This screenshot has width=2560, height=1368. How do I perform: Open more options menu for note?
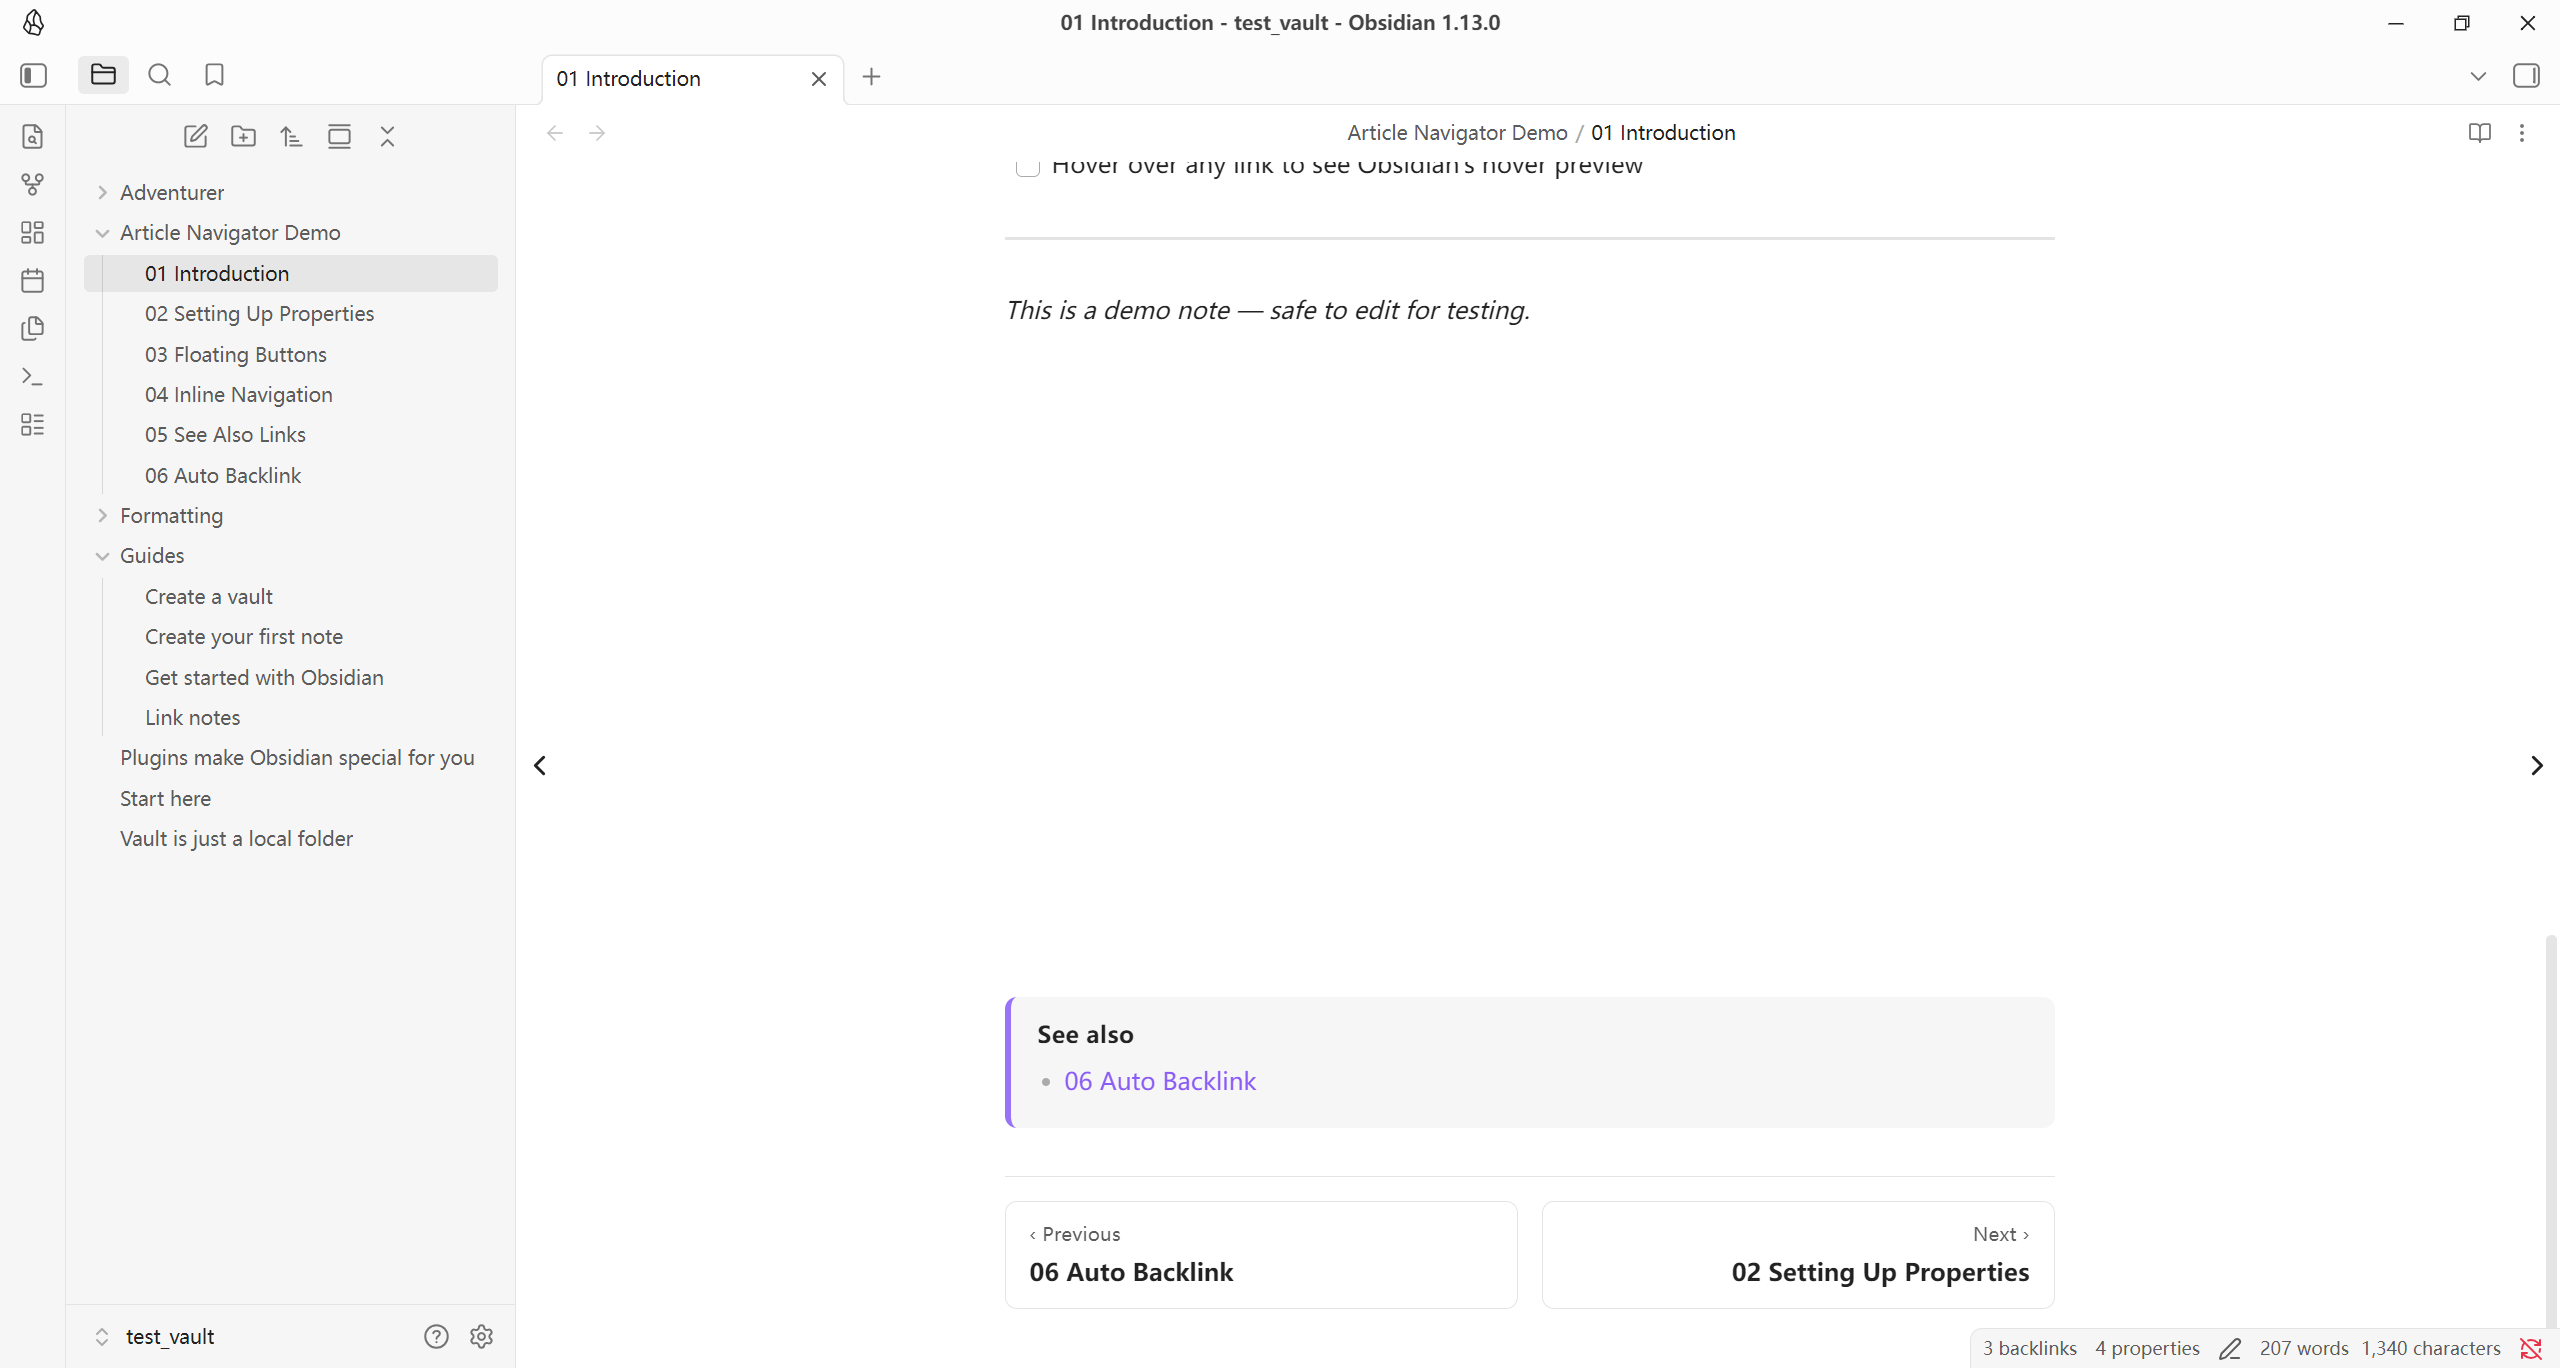tap(2522, 133)
